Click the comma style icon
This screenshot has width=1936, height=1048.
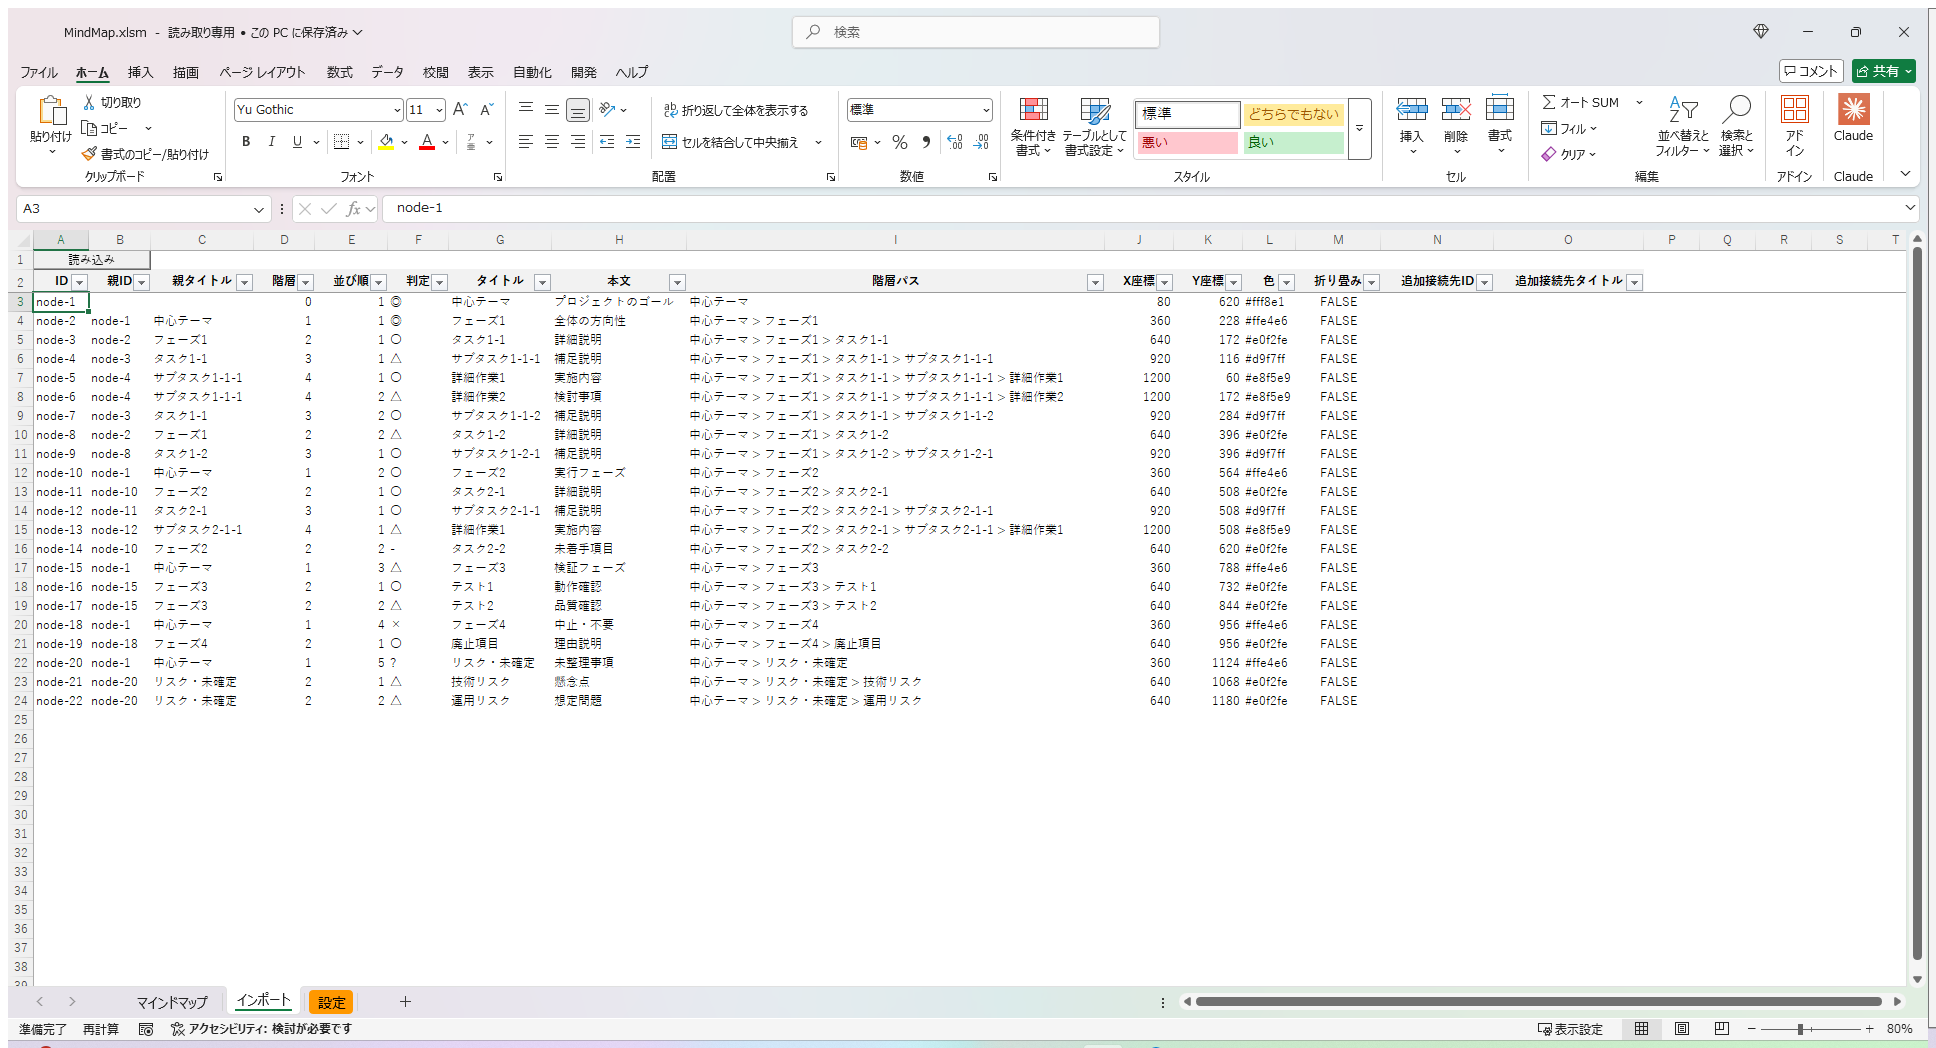coord(926,142)
